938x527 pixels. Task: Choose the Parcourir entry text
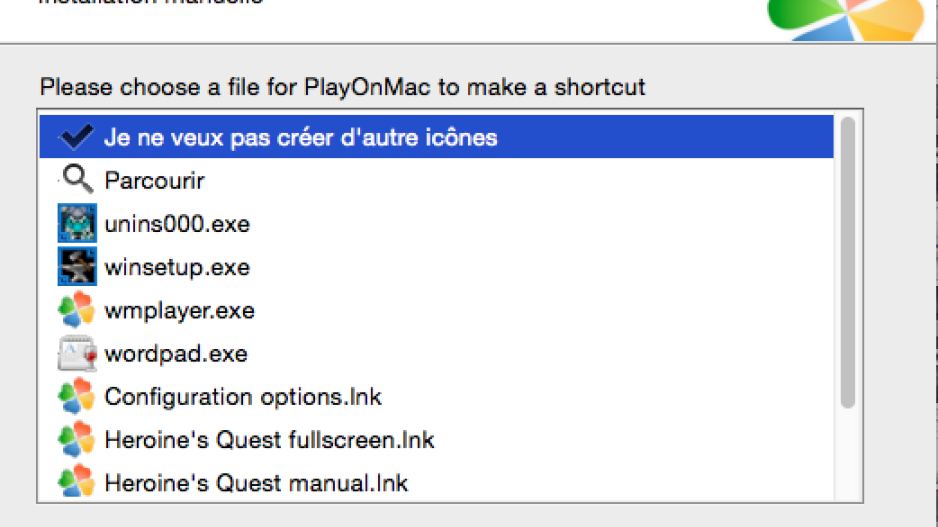point(154,181)
